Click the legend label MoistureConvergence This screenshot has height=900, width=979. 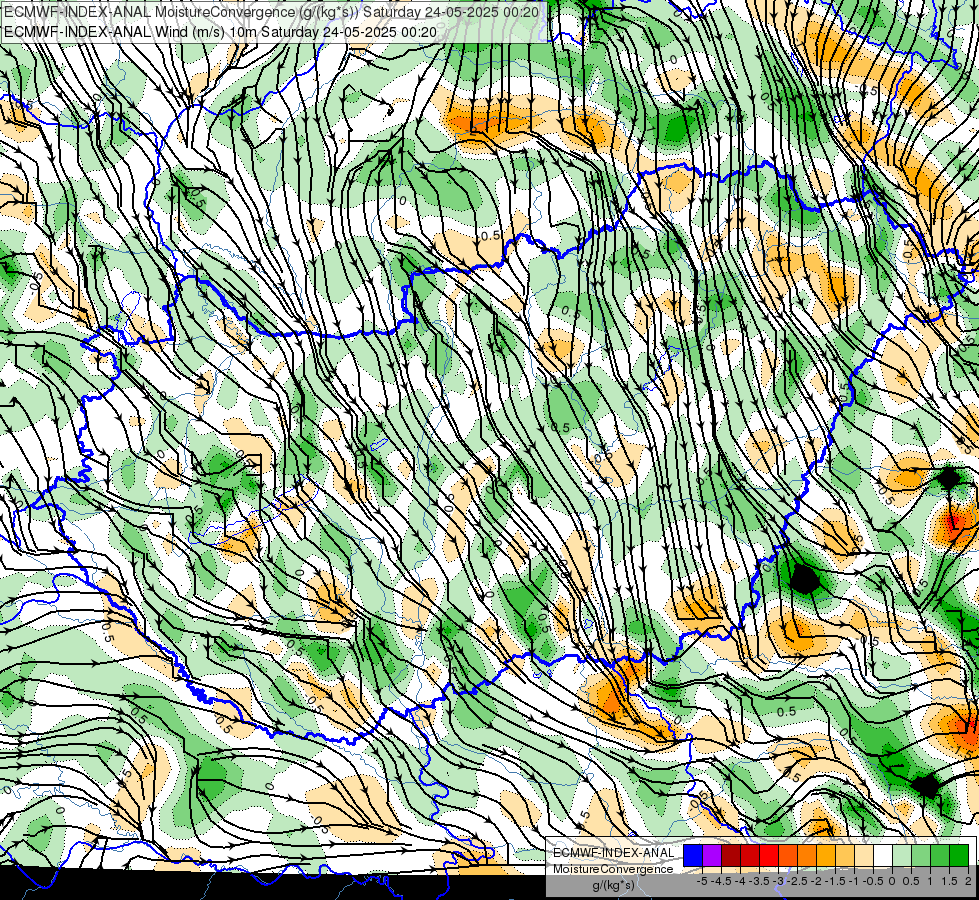click(613, 869)
